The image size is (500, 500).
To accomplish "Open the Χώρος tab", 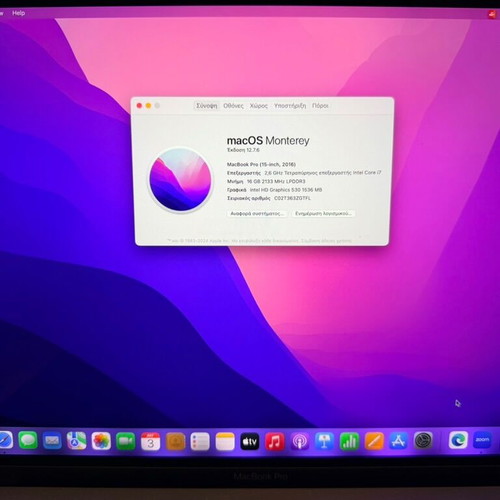I will 259,106.
